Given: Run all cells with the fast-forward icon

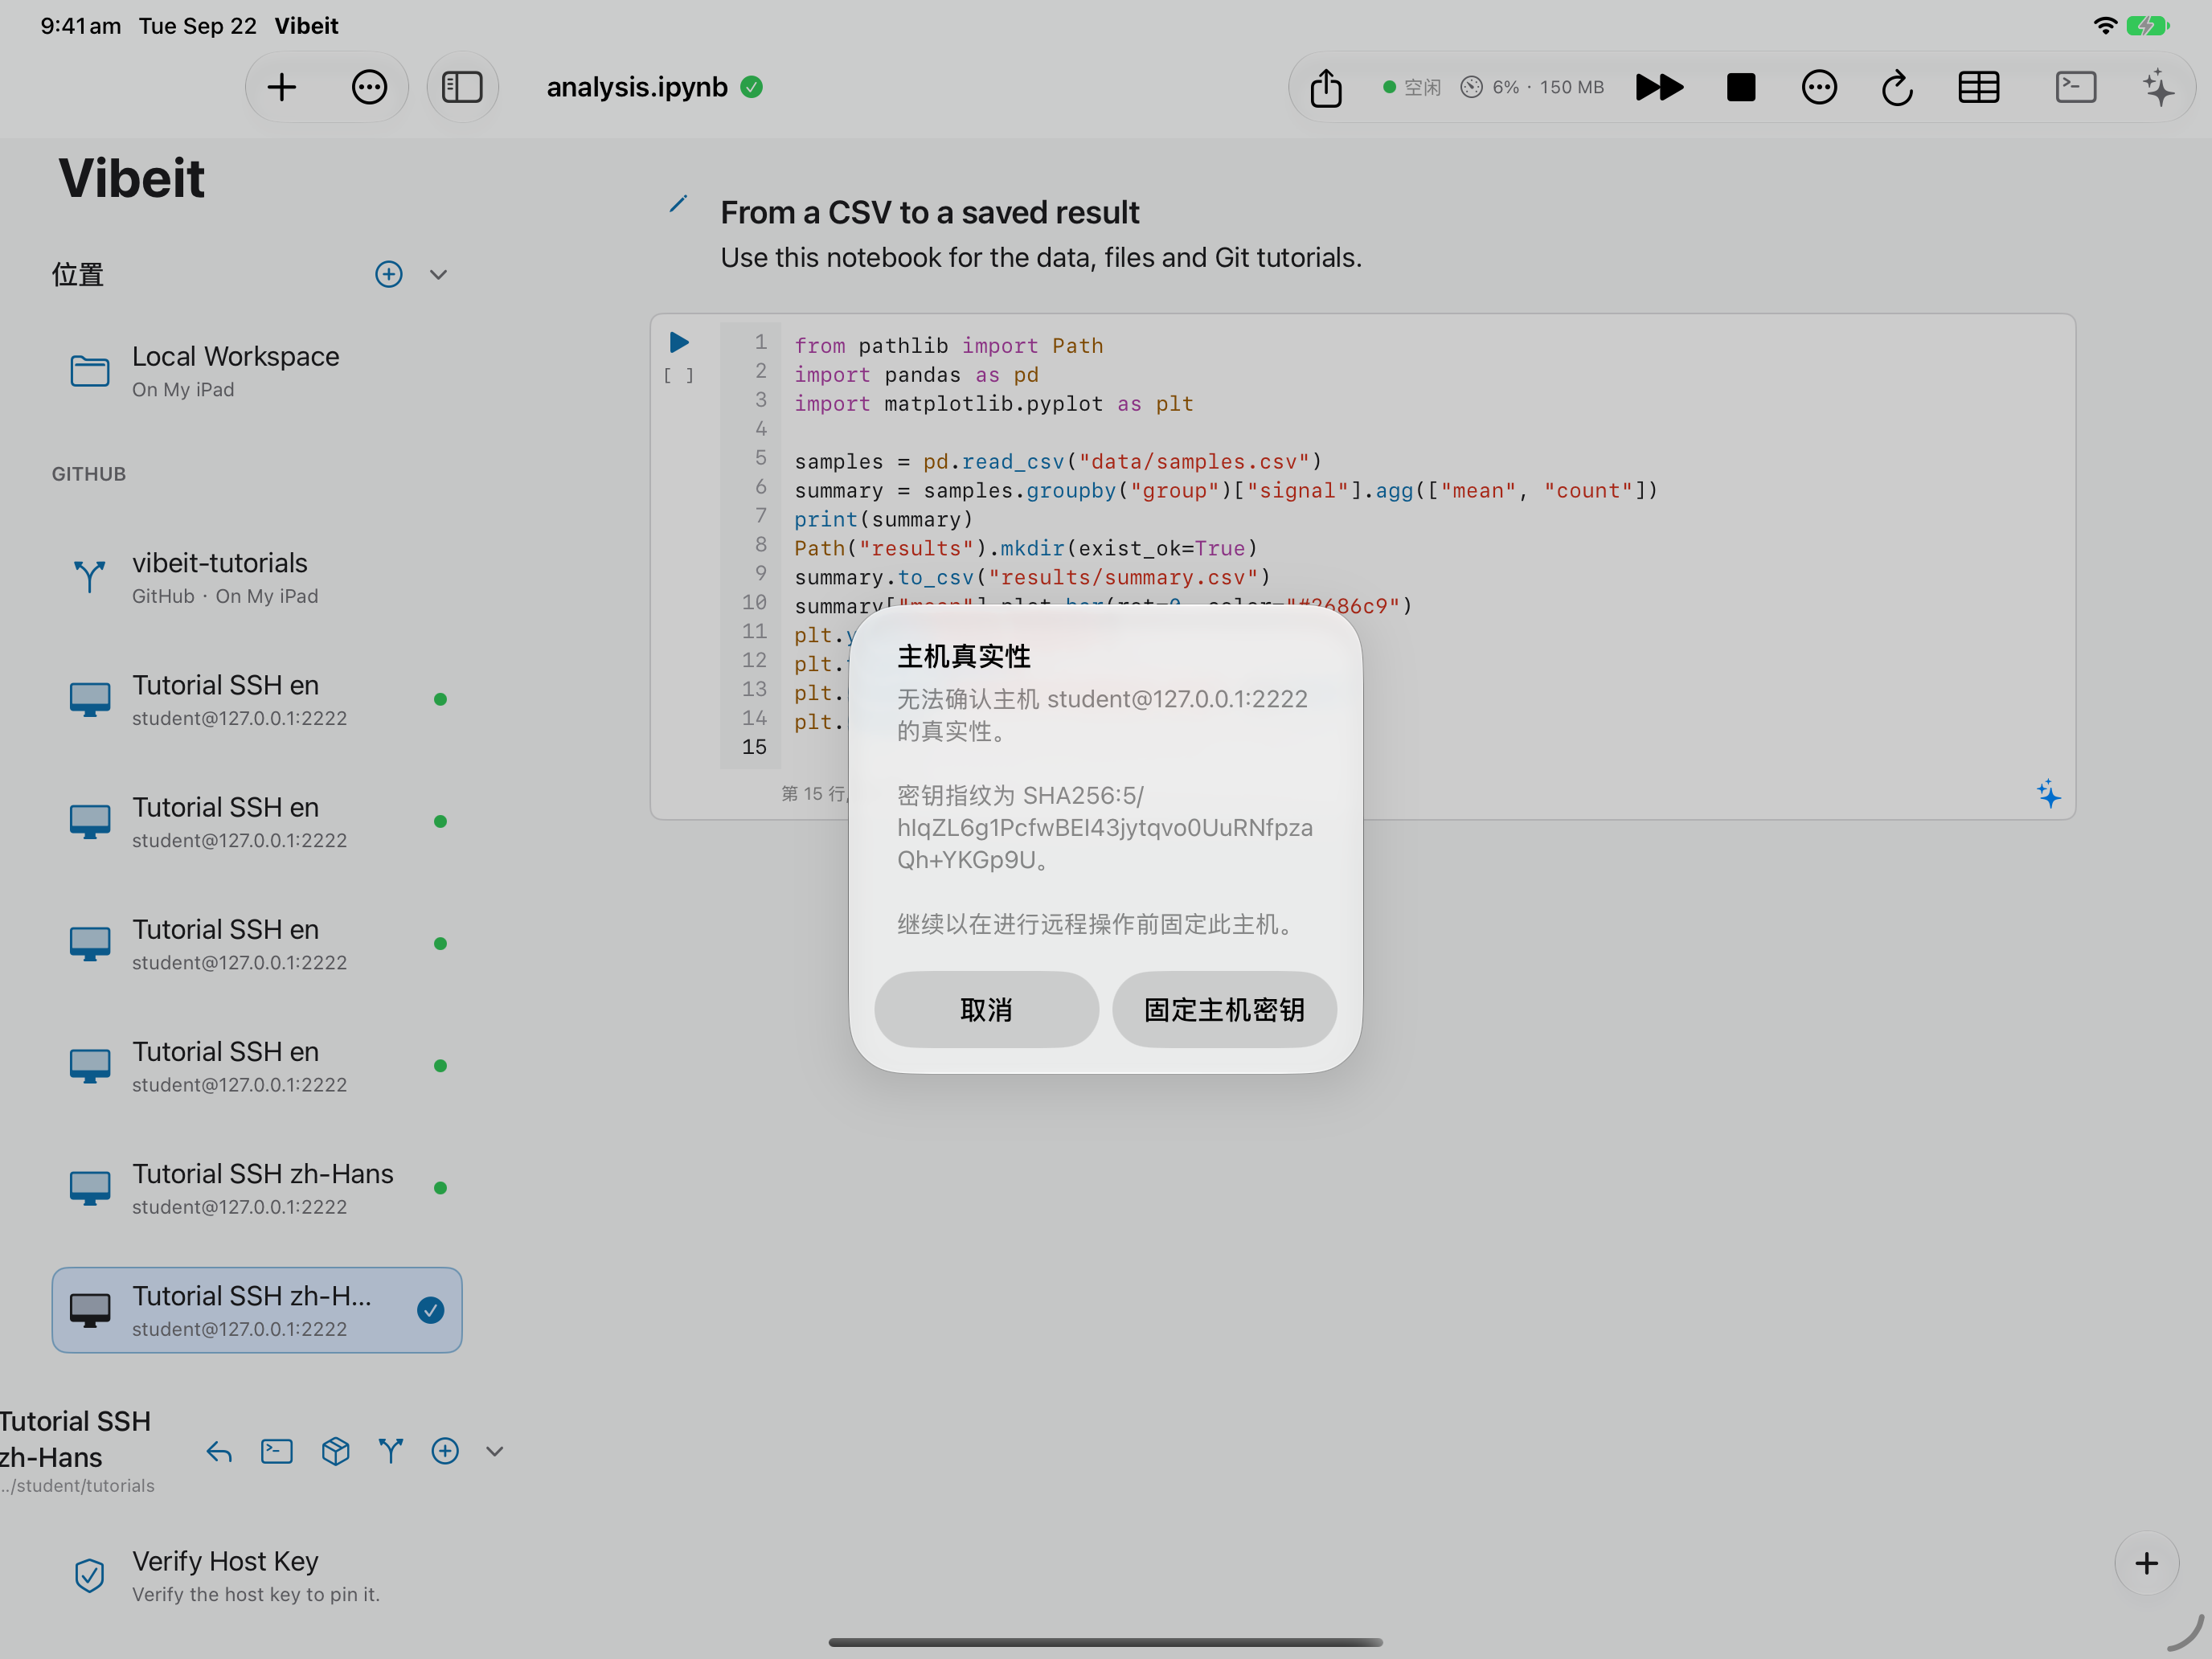Looking at the screenshot, I should (1659, 87).
